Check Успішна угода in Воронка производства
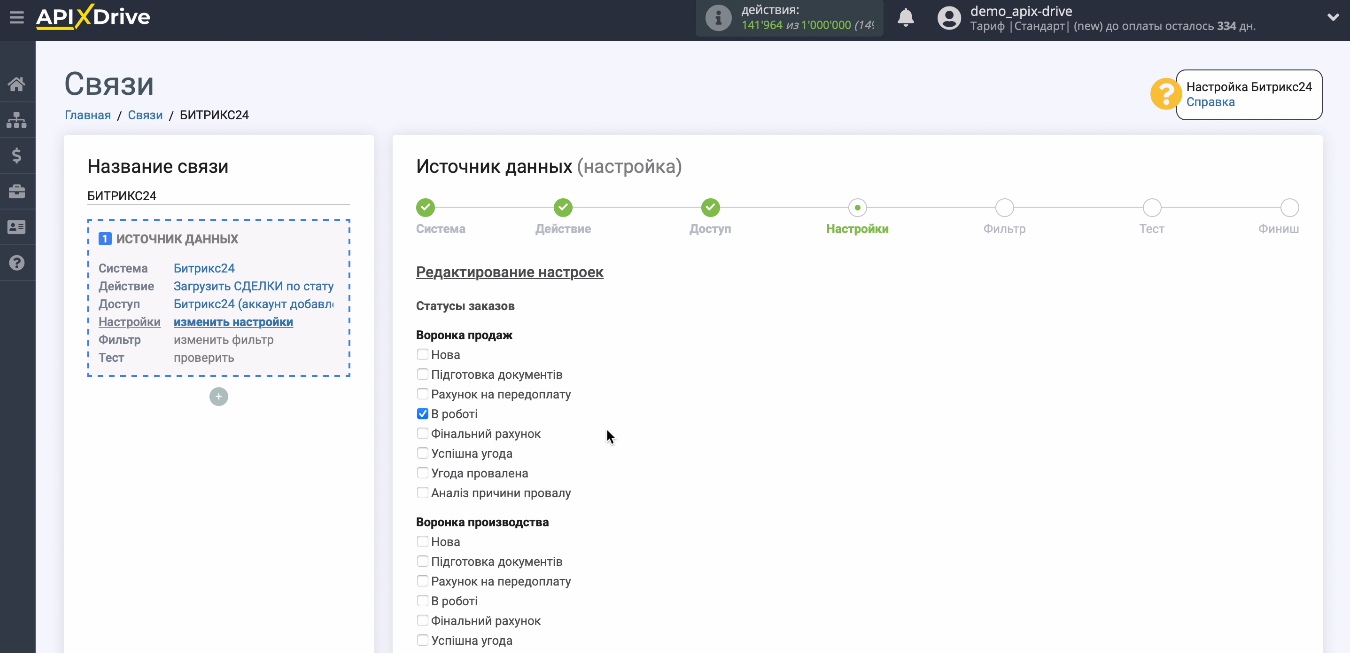 point(423,641)
